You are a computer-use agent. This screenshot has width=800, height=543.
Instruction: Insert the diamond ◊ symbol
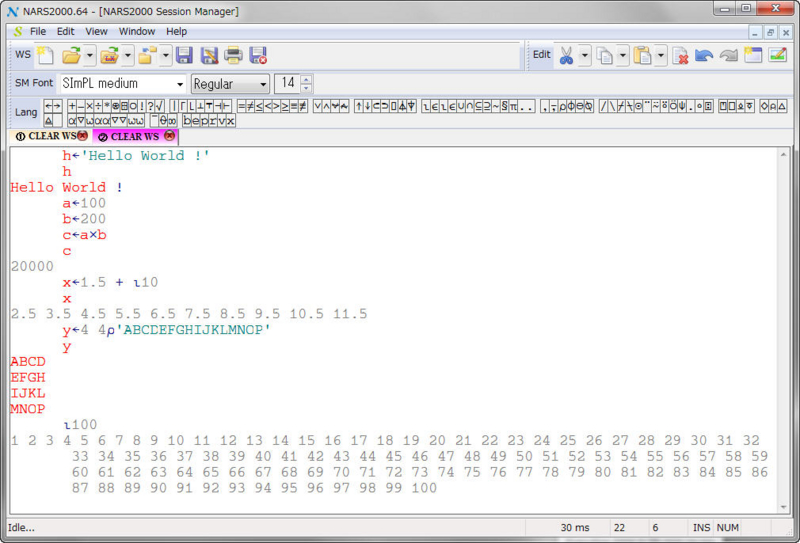(x=764, y=106)
